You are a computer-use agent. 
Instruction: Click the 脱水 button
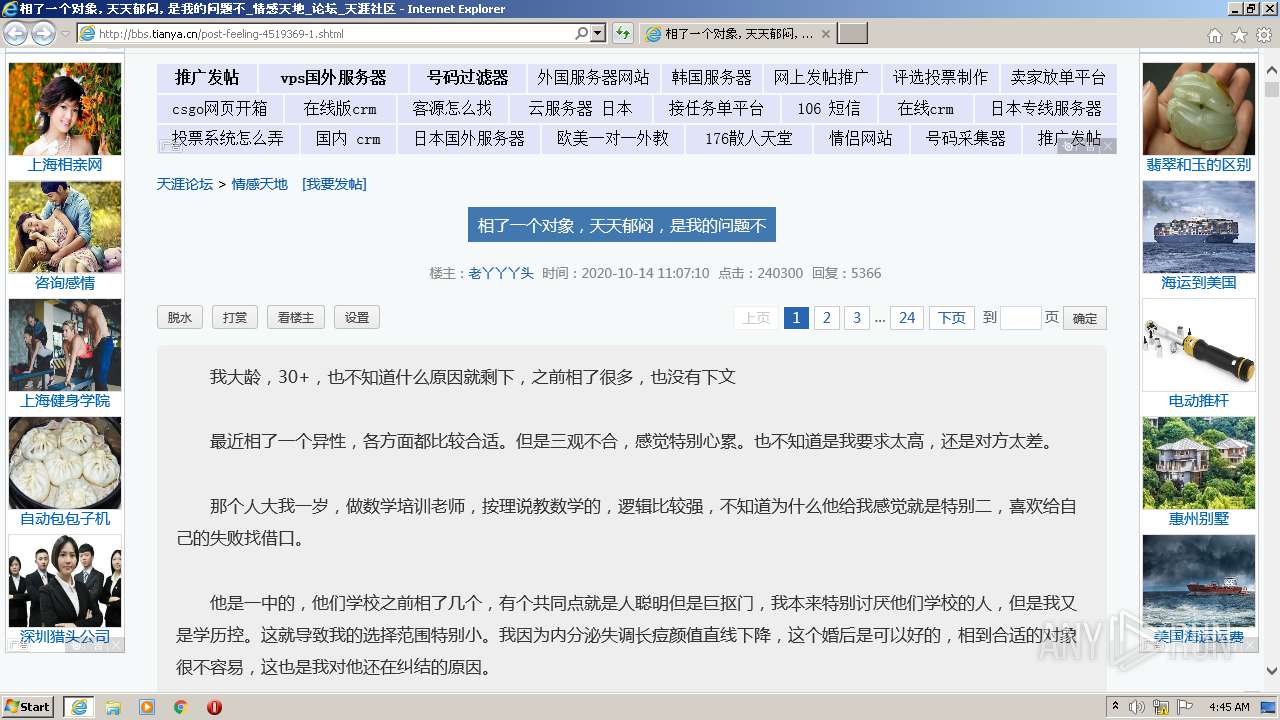180,317
